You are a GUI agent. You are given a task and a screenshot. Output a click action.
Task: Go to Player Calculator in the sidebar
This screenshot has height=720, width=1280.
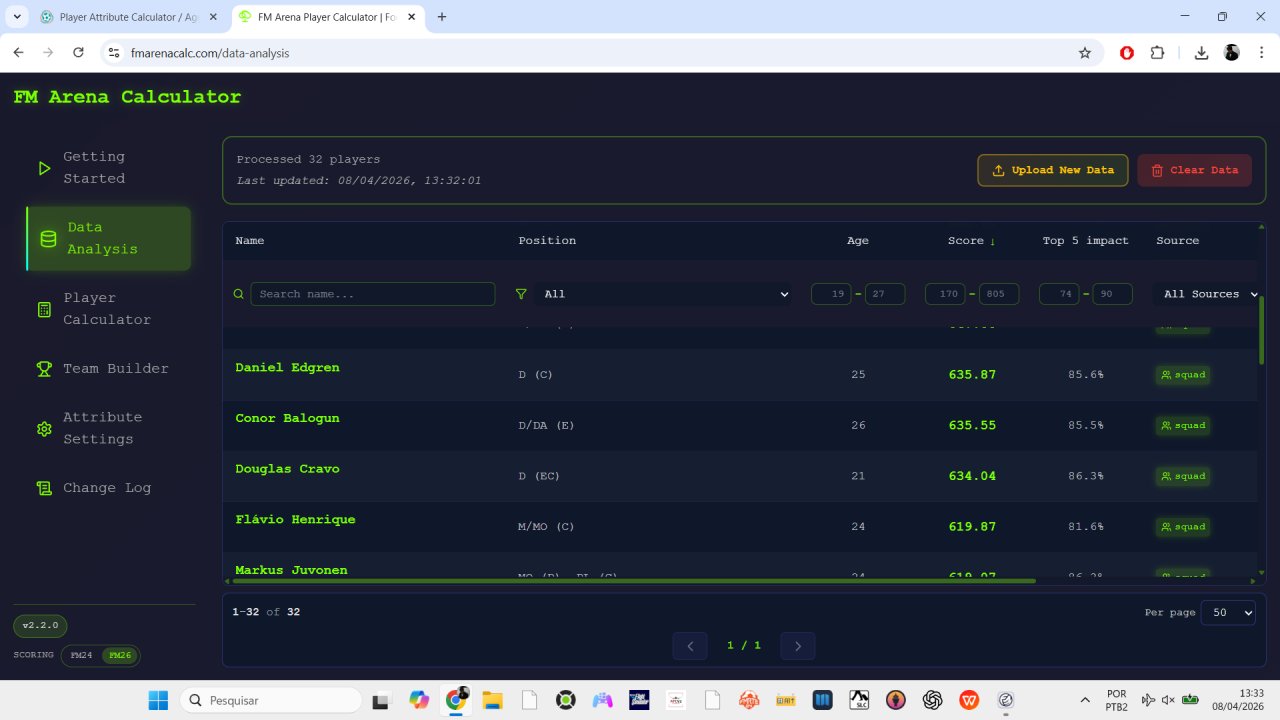coord(108,309)
